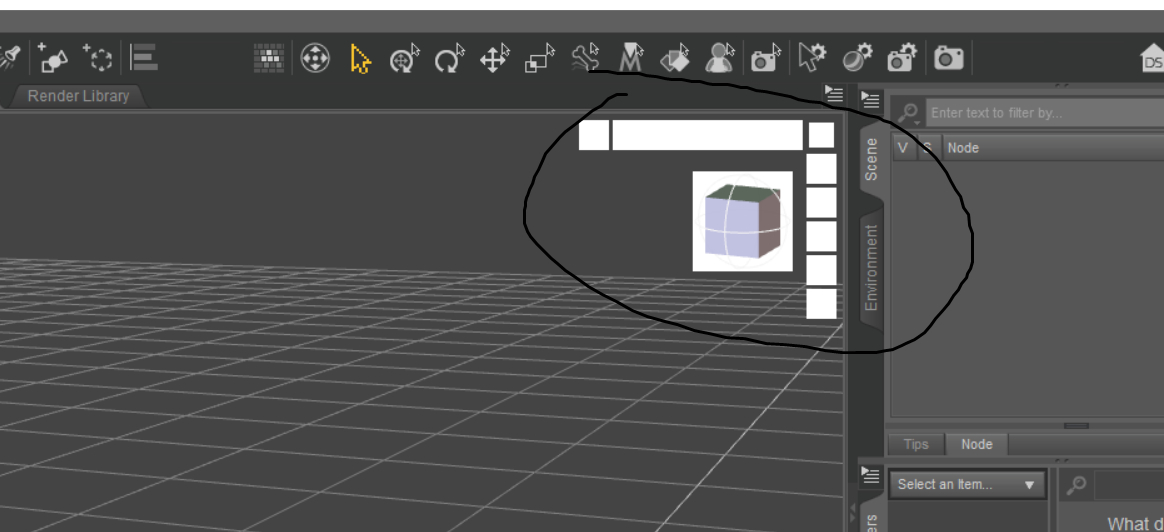Switch to the Node tab
Viewport: 1164px width, 532px height.
click(976, 444)
